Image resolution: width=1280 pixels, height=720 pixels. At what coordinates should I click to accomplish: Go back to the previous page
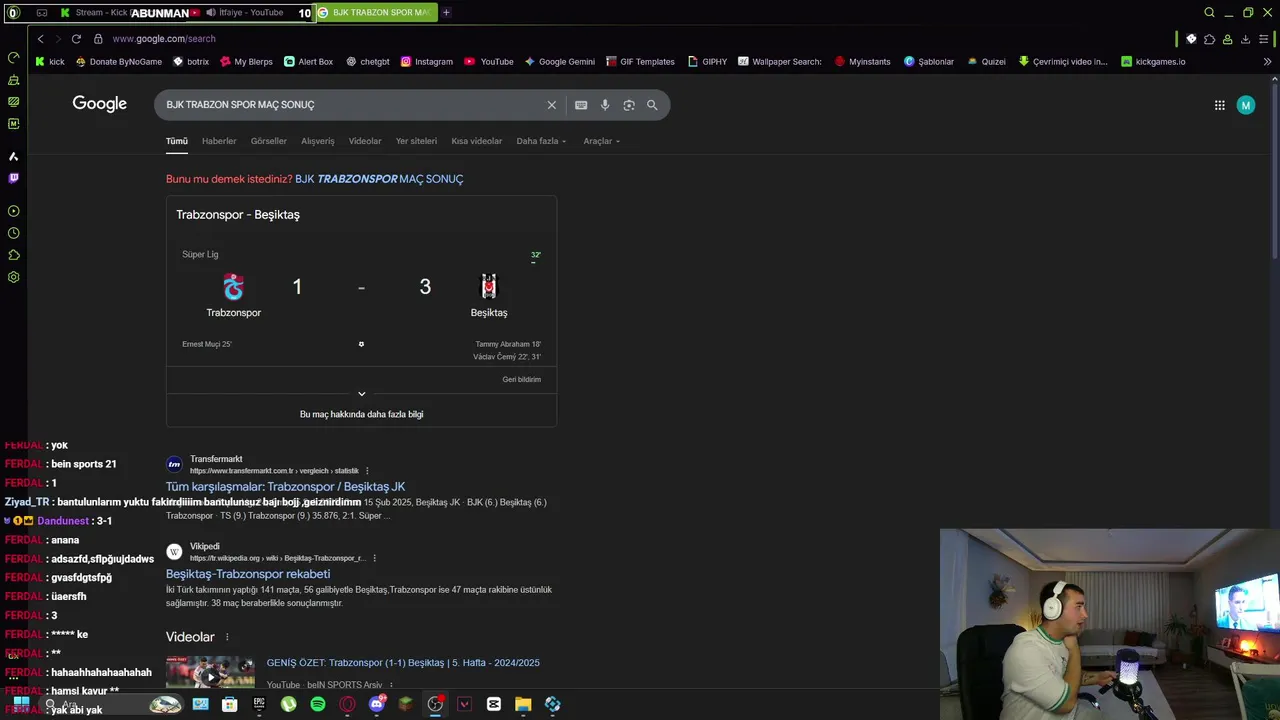click(40, 39)
